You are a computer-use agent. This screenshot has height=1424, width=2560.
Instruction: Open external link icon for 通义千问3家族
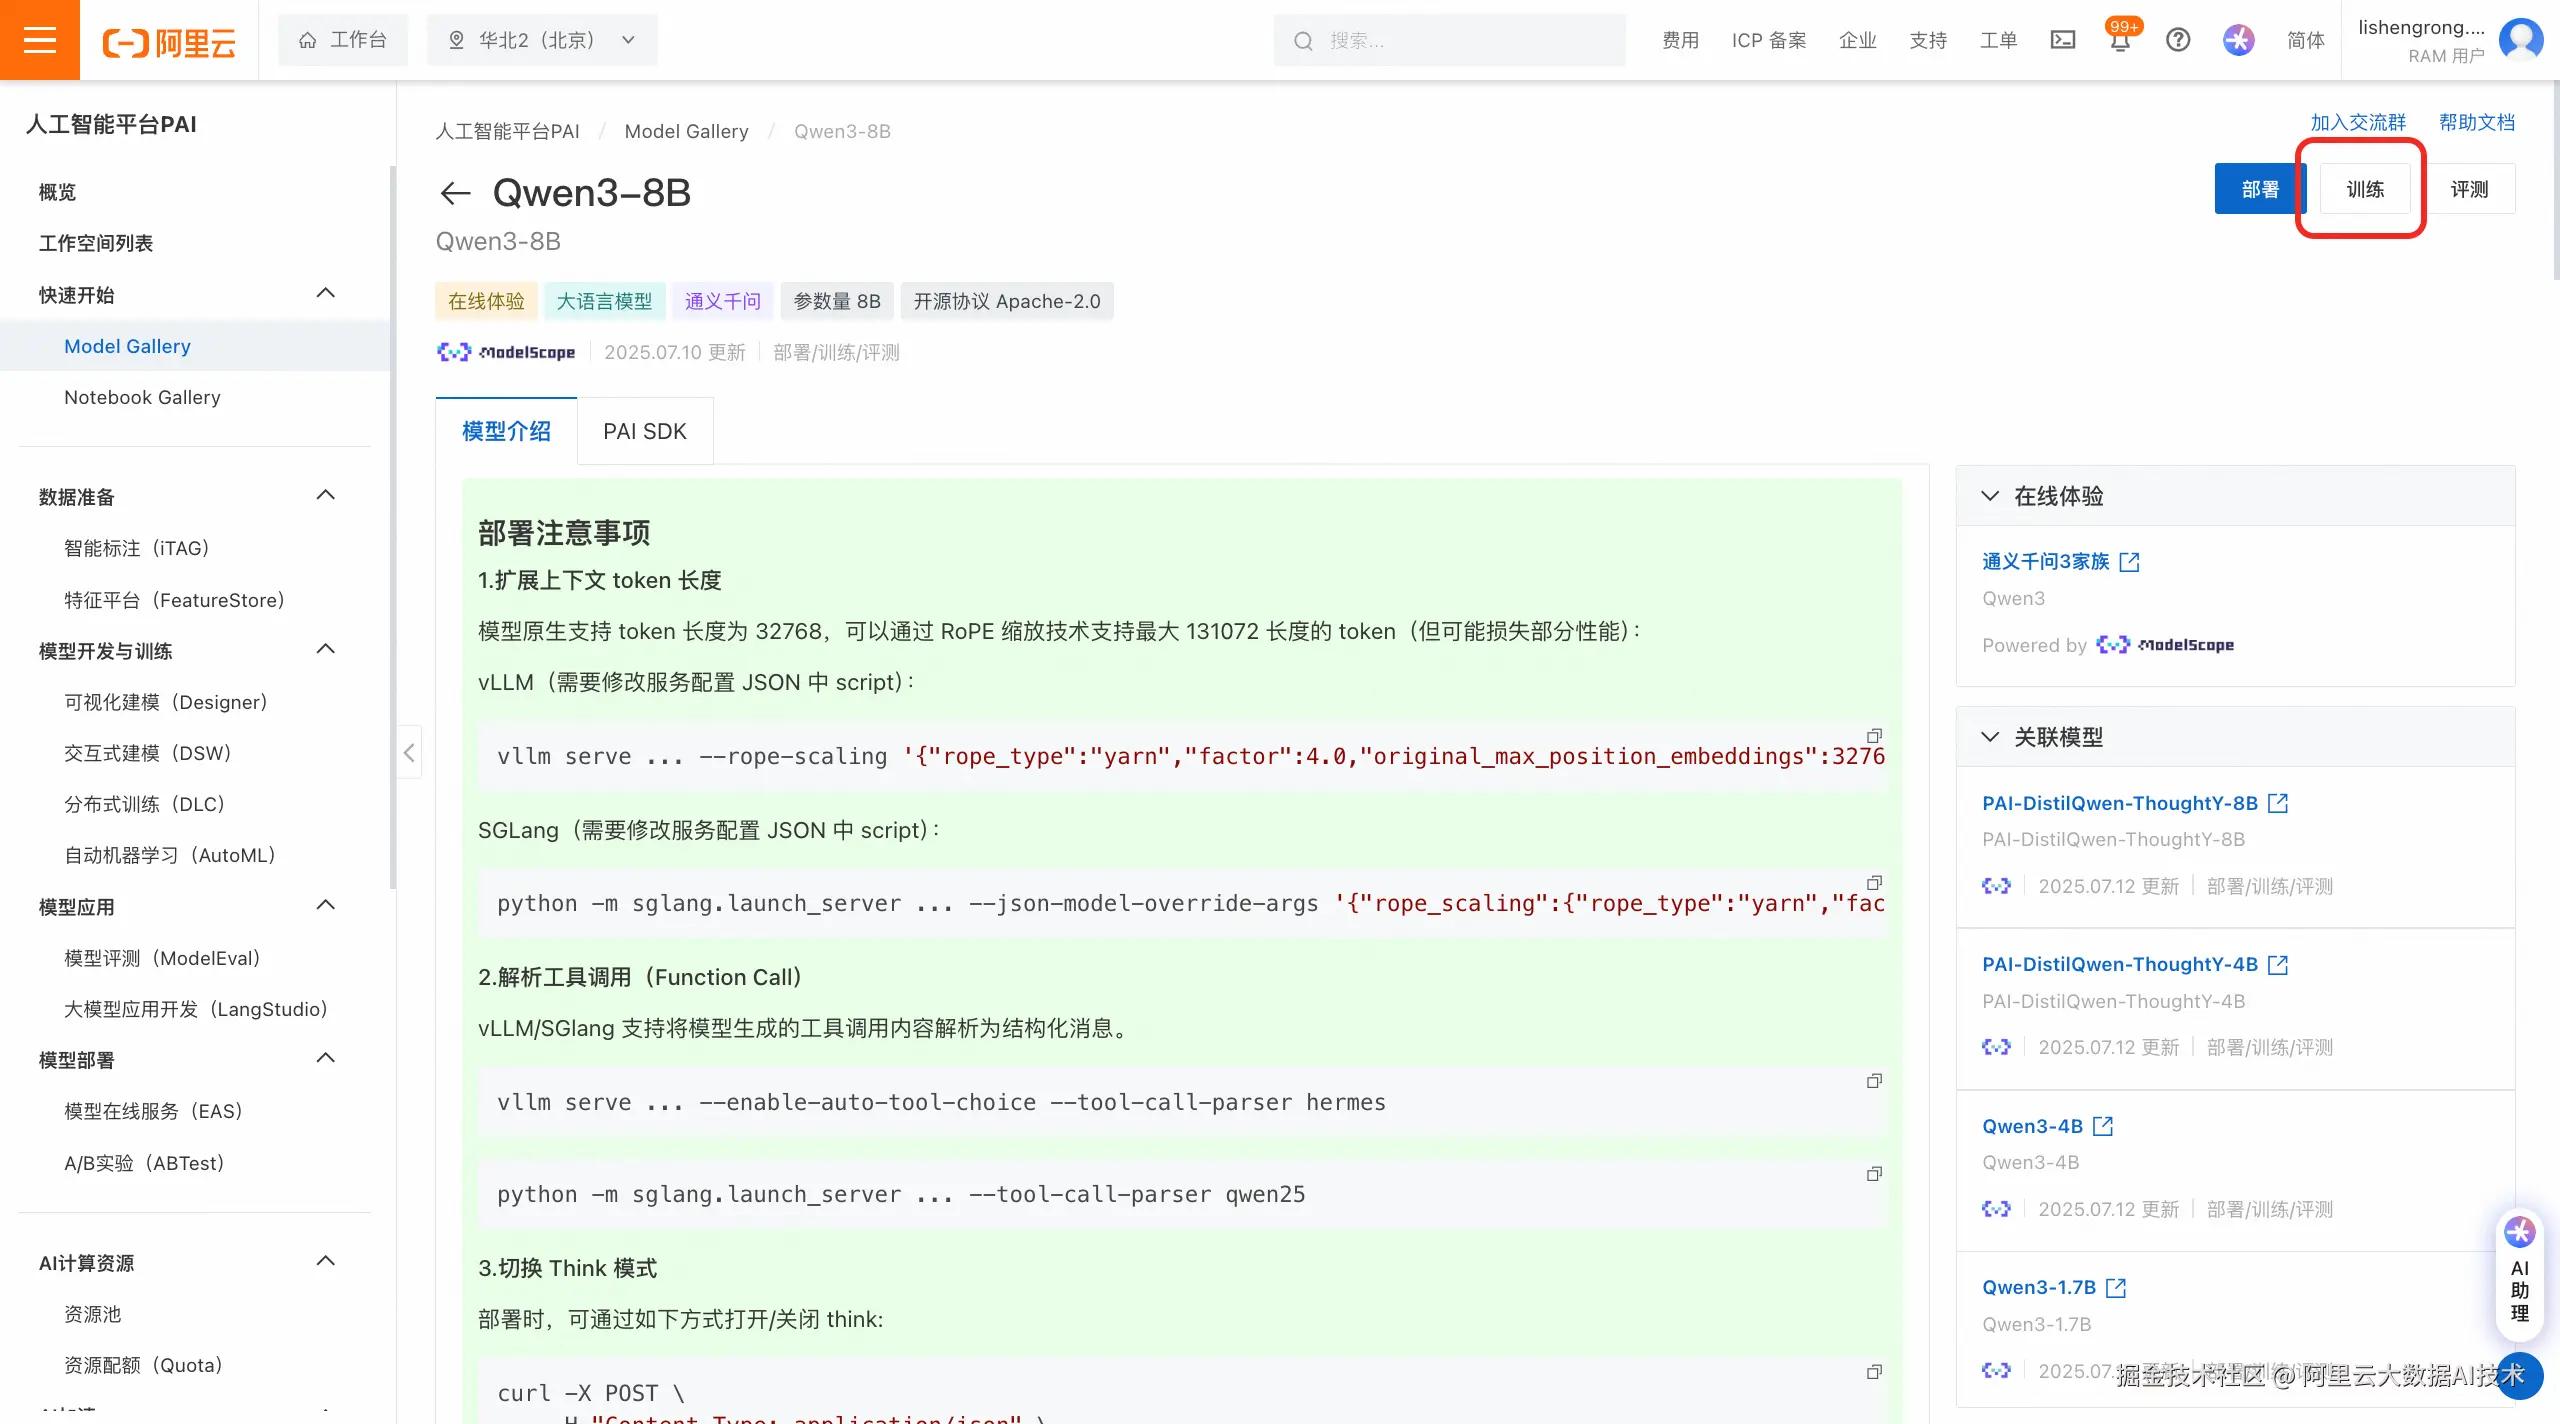tap(2130, 562)
